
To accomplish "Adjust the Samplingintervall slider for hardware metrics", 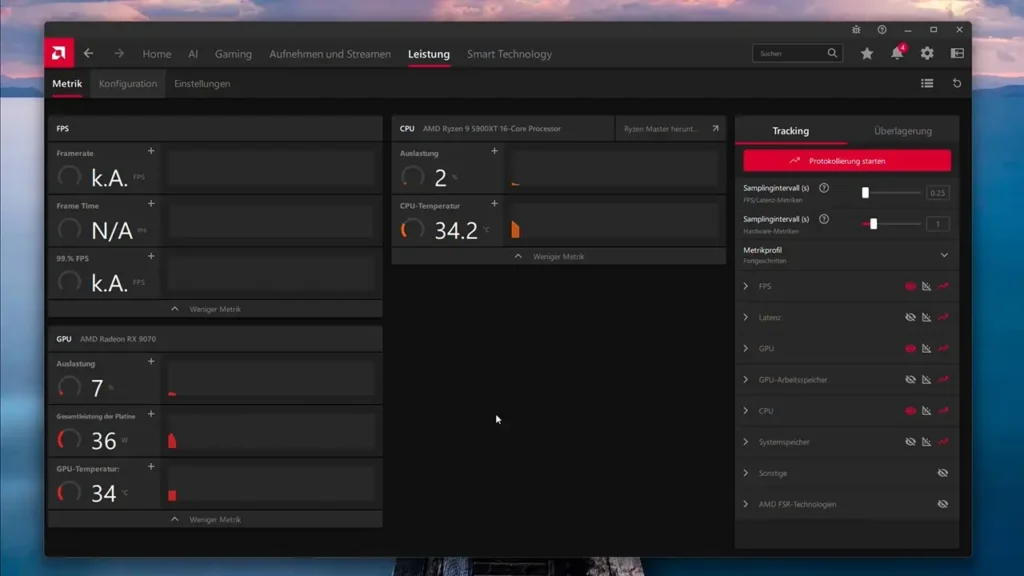I will coord(874,224).
